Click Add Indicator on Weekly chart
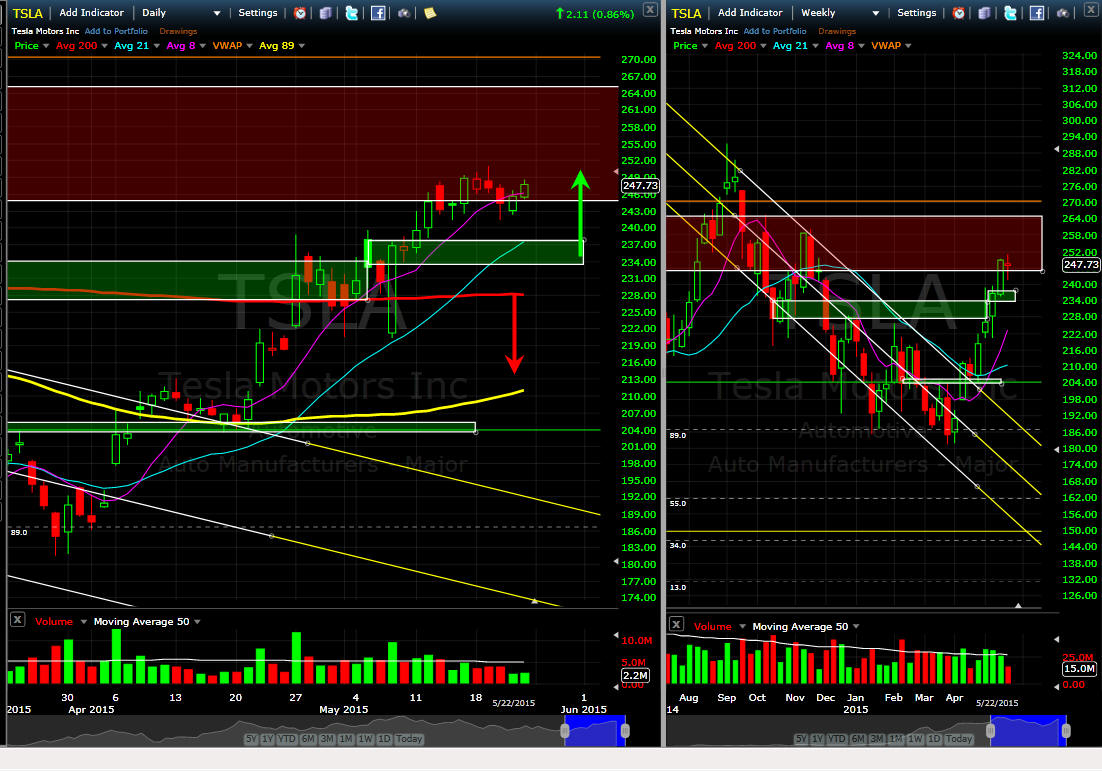1102x771 pixels. [750, 13]
